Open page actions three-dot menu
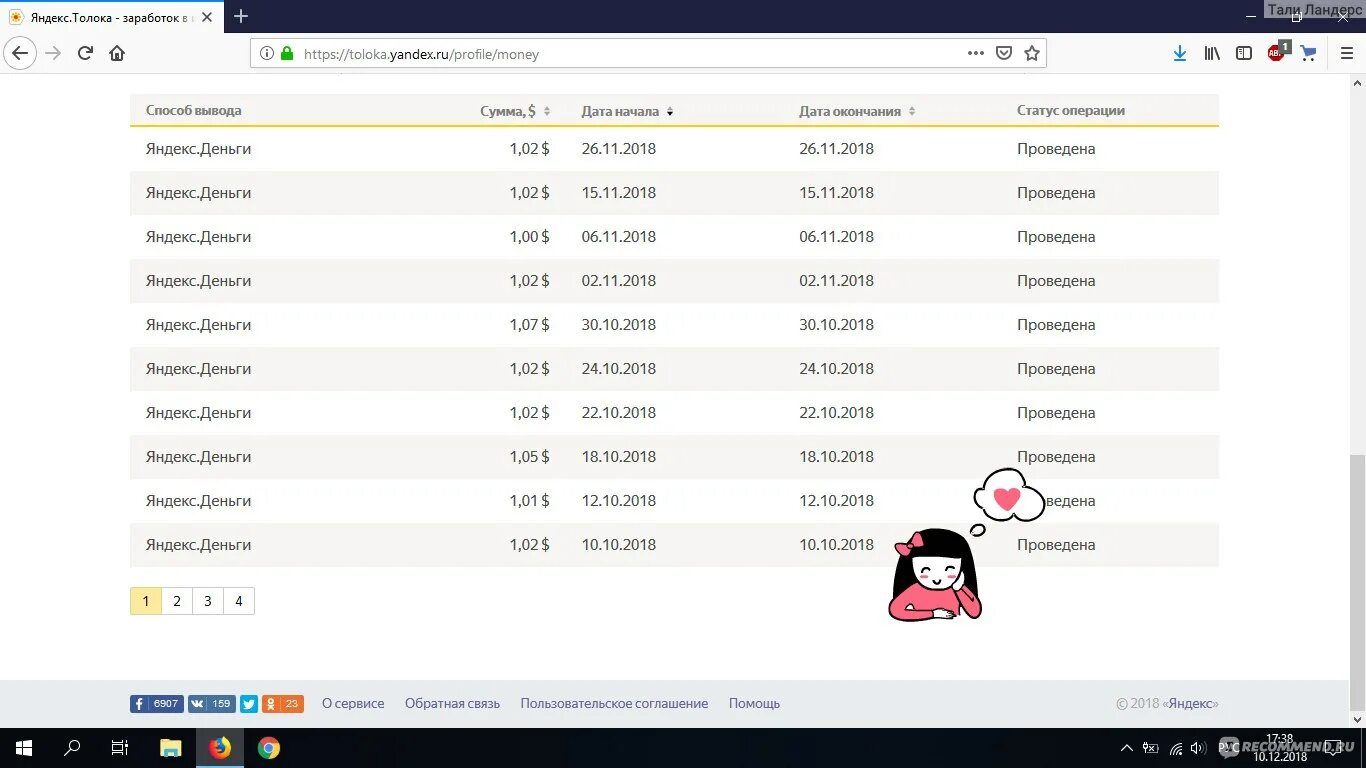Screen dimensions: 1366x768 (x=976, y=53)
